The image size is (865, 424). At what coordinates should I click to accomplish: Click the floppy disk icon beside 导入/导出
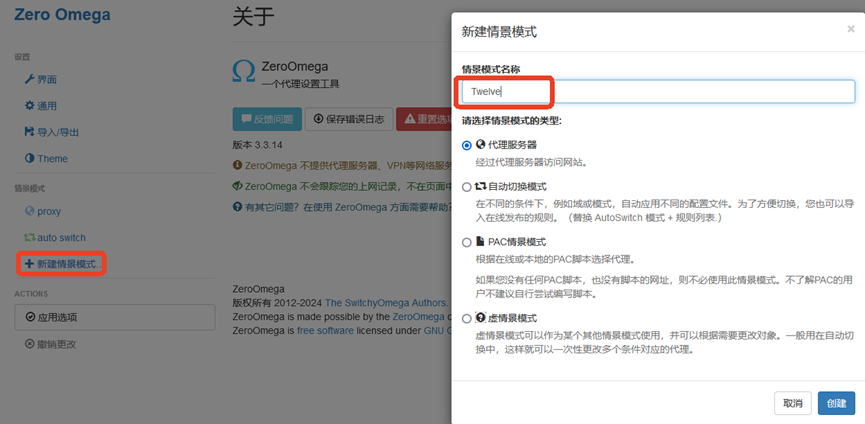point(30,132)
